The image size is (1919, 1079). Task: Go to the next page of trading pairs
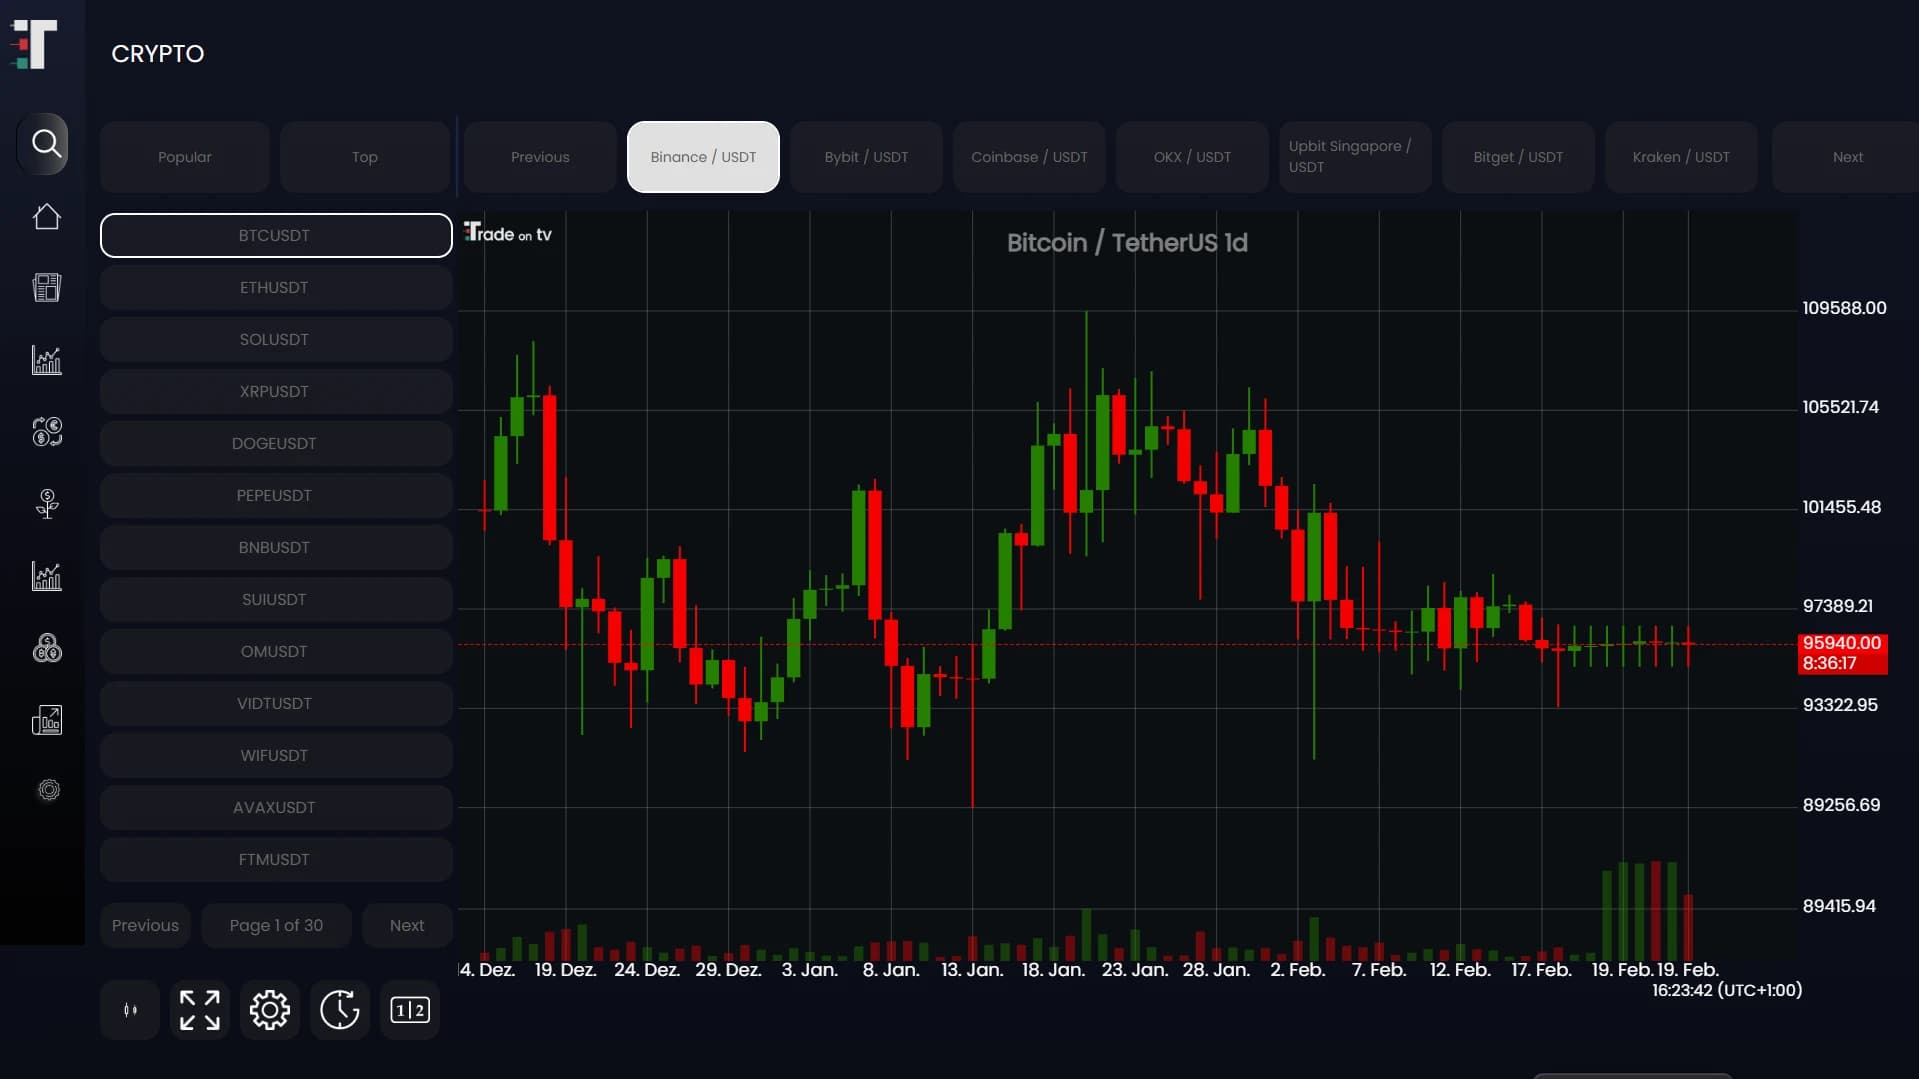[x=406, y=925]
